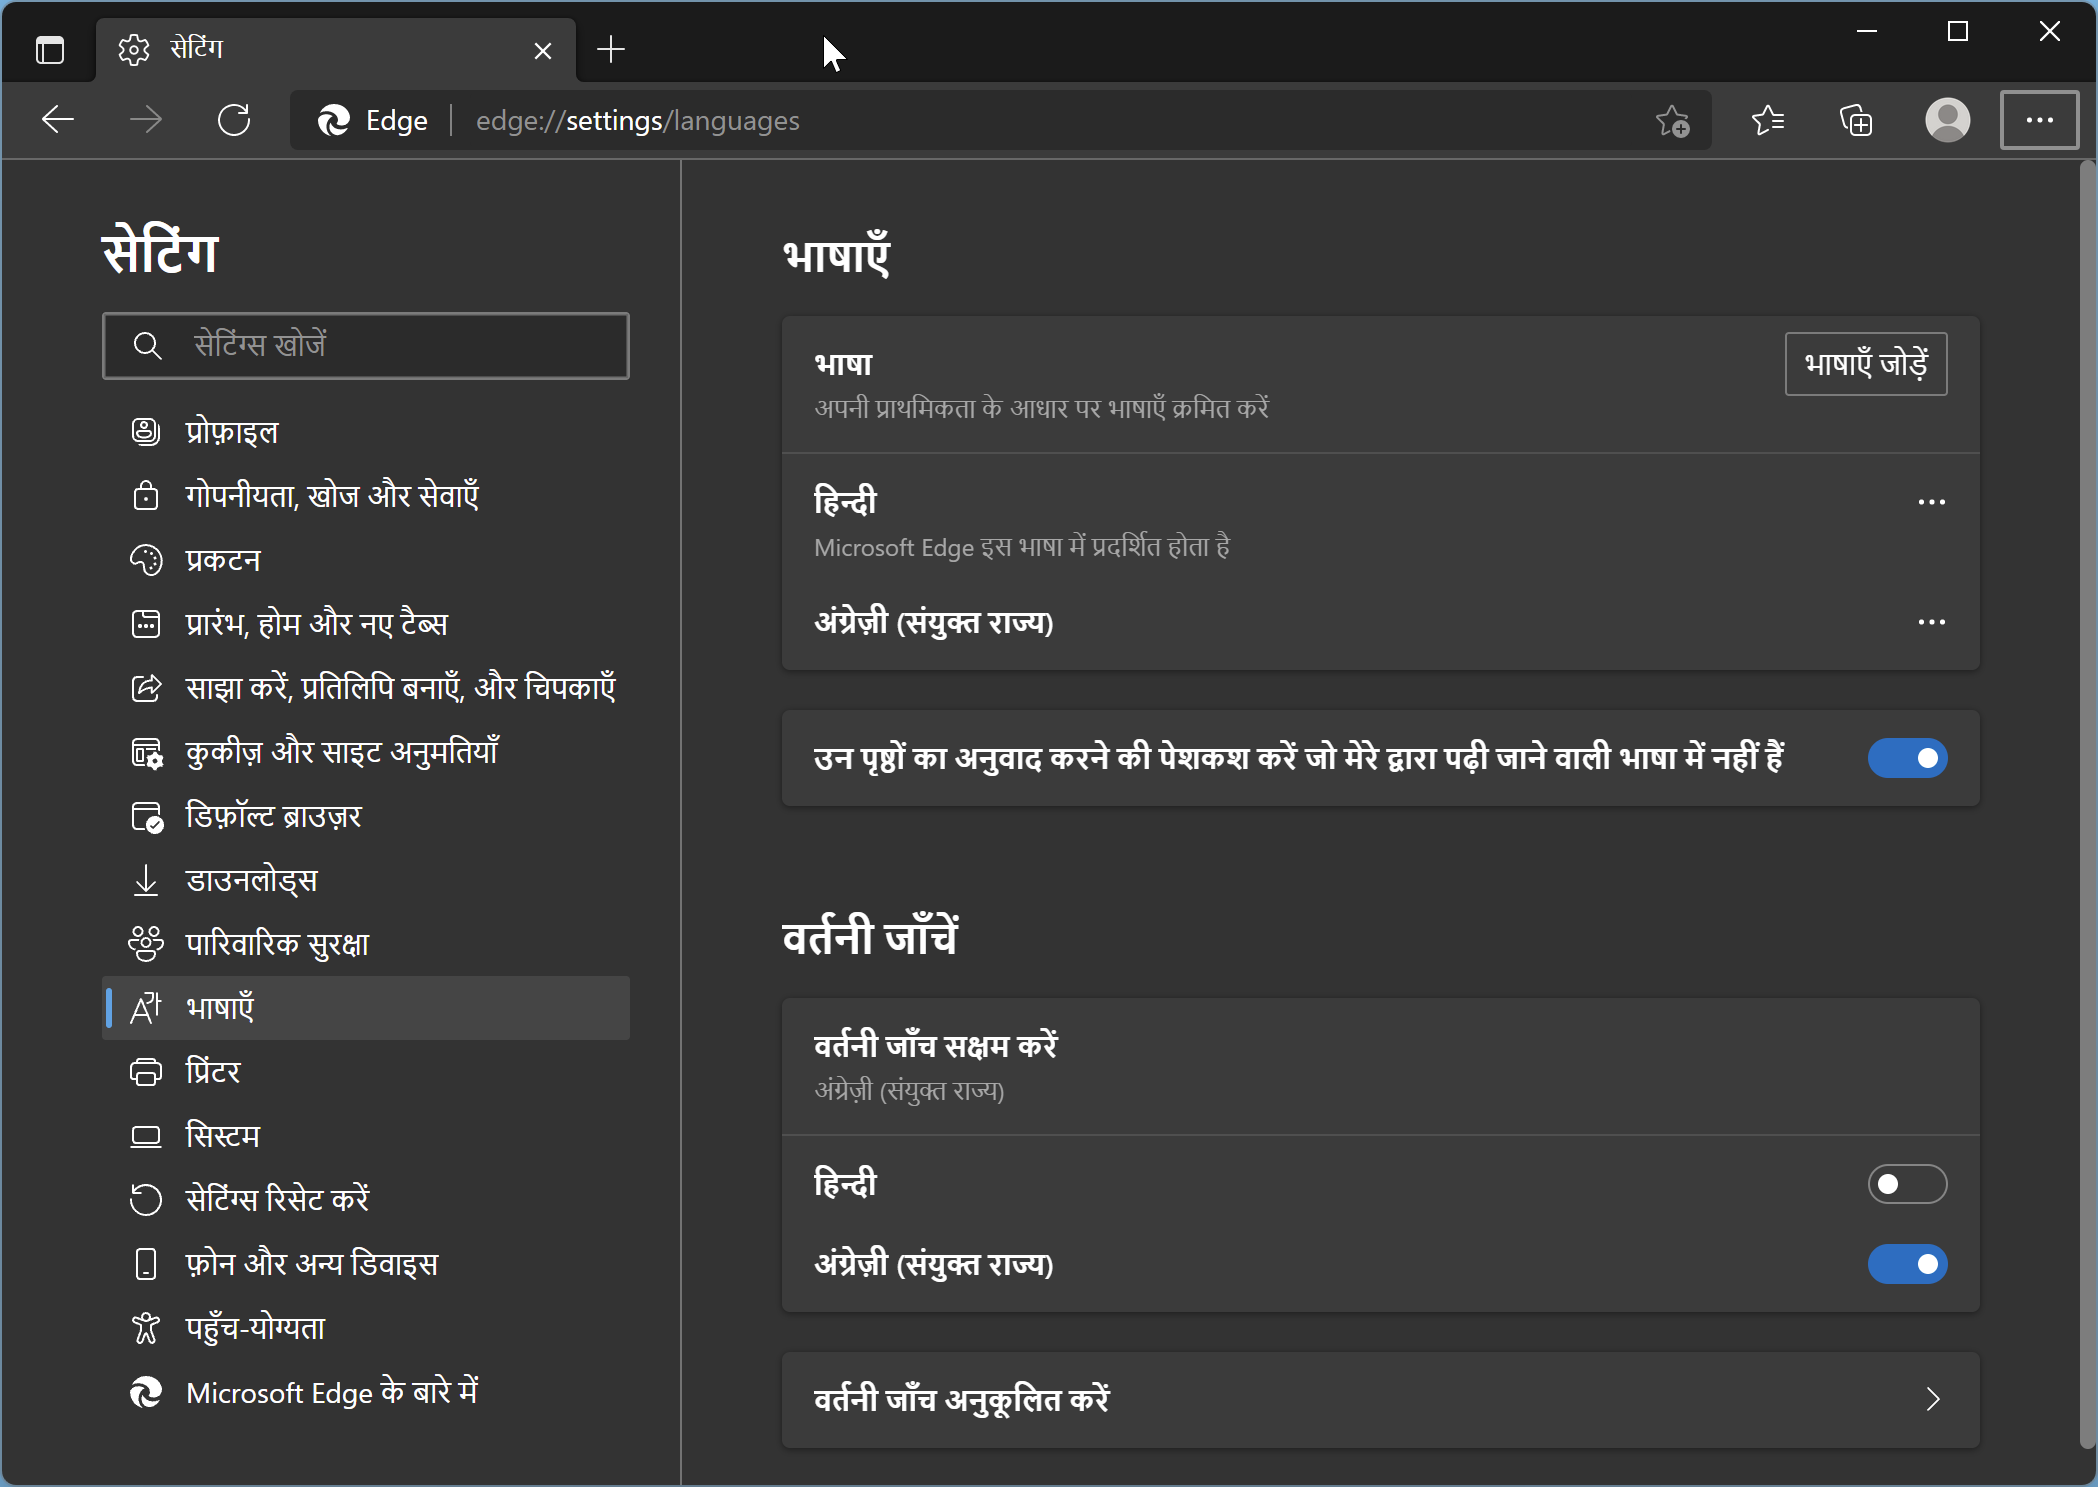Click the Edge site identity icon in address bar
Viewport: 2098px width, 1487px height.
tap(333, 121)
